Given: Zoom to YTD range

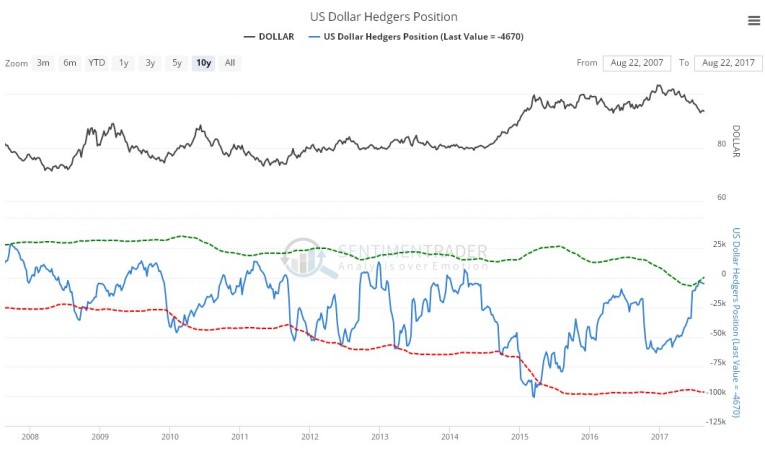Looking at the screenshot, I should pos(96,63).
